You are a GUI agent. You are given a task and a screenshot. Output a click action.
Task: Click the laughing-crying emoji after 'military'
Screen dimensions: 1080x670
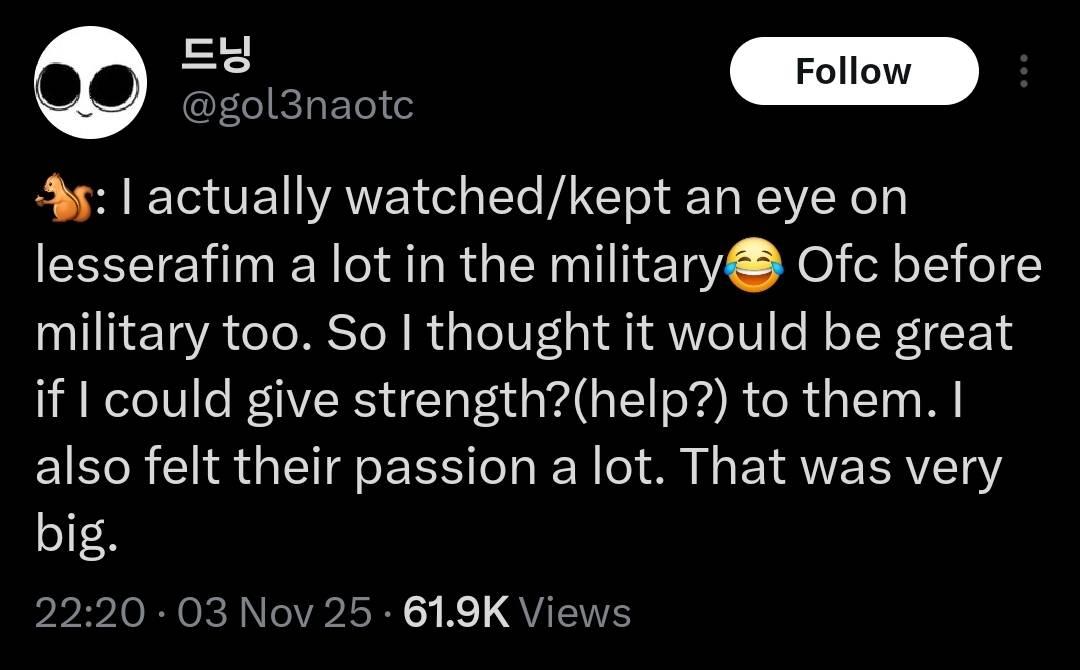pyautogui.click(x=754, y=266)
